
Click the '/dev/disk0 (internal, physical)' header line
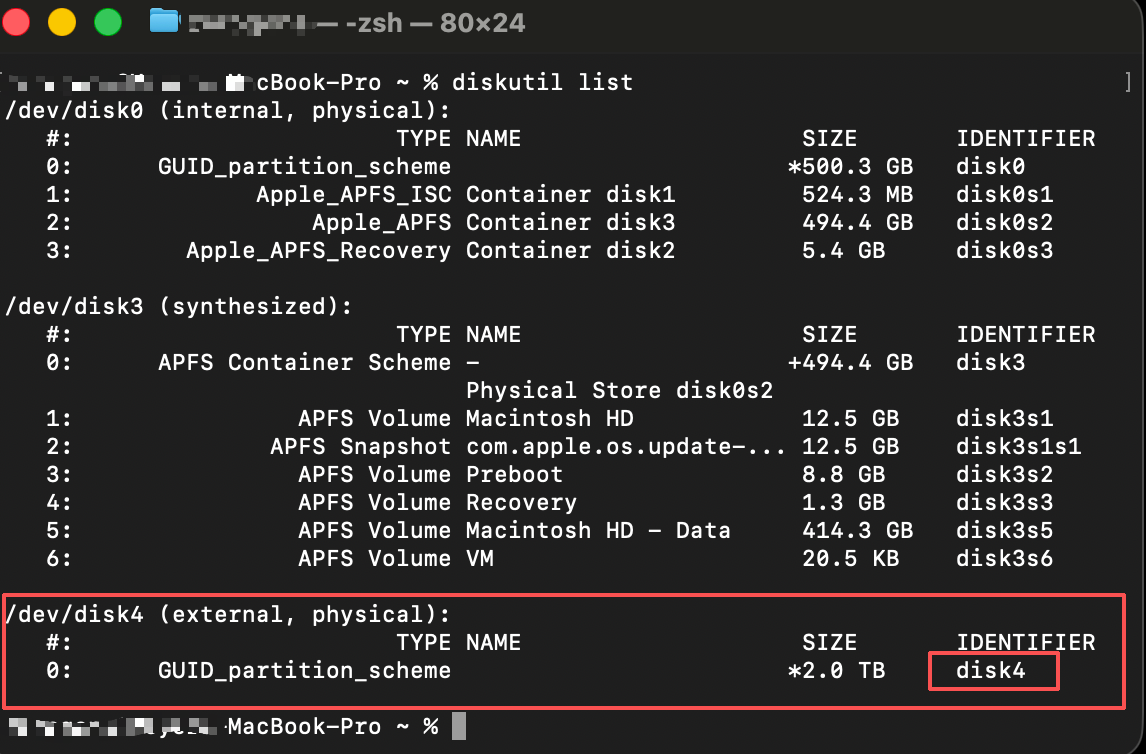coord(228,110)
